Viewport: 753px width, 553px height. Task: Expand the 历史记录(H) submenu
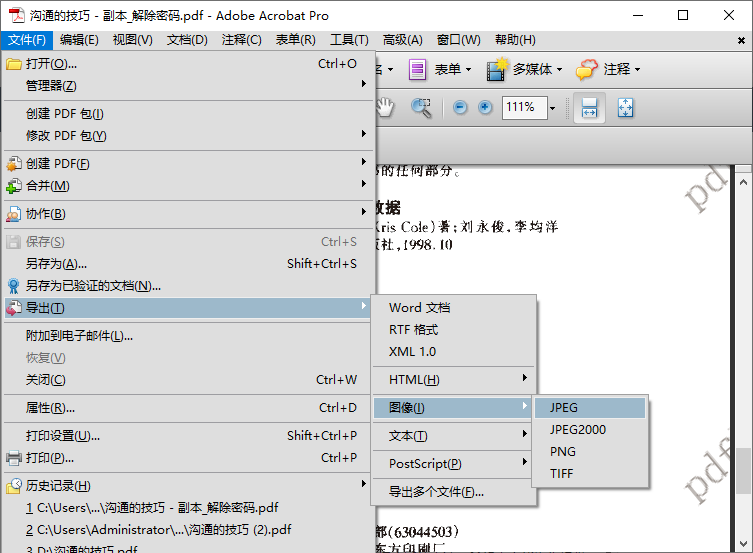(364, 484)
